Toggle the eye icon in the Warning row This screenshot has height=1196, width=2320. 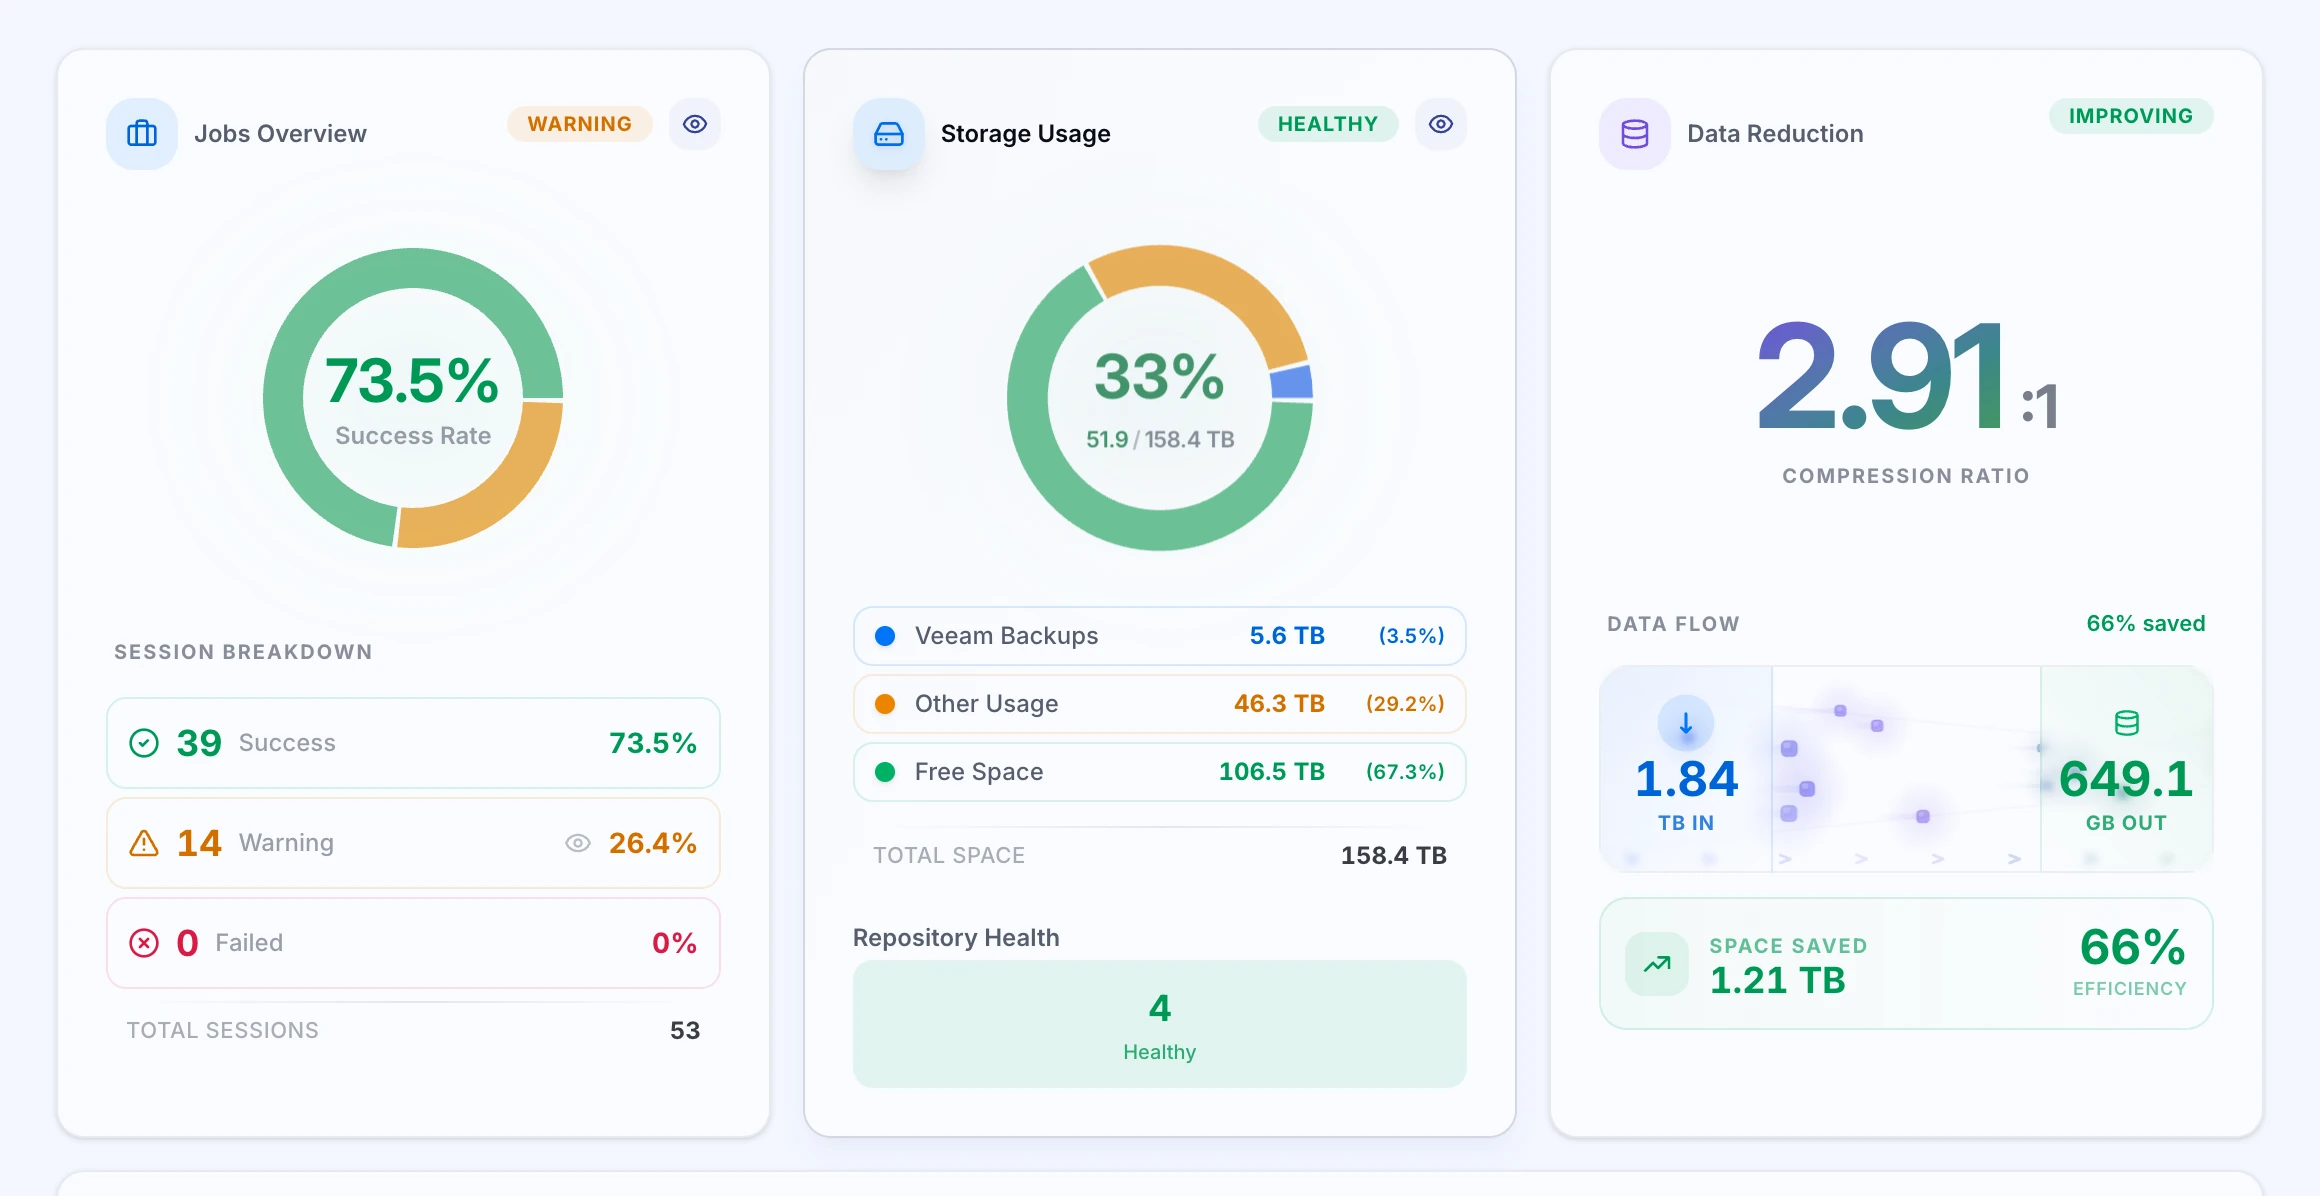578,843
